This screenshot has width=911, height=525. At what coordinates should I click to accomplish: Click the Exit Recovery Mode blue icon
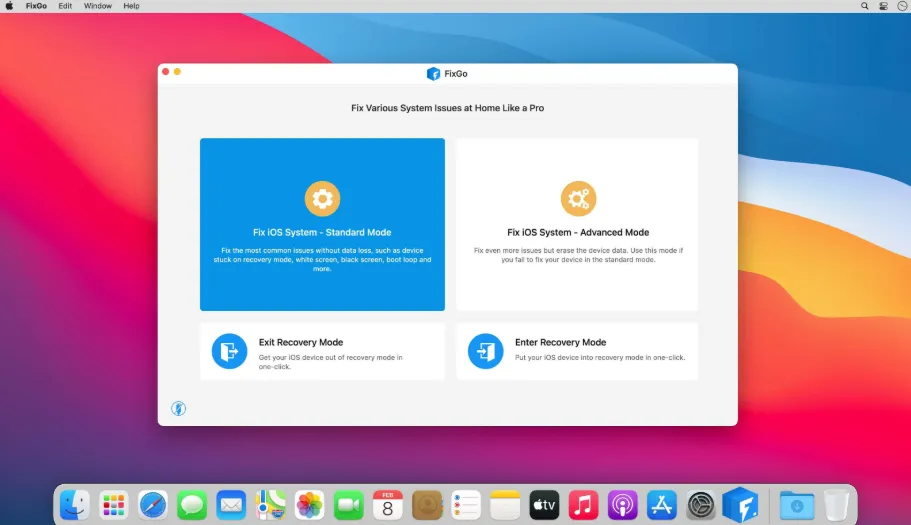229,351
